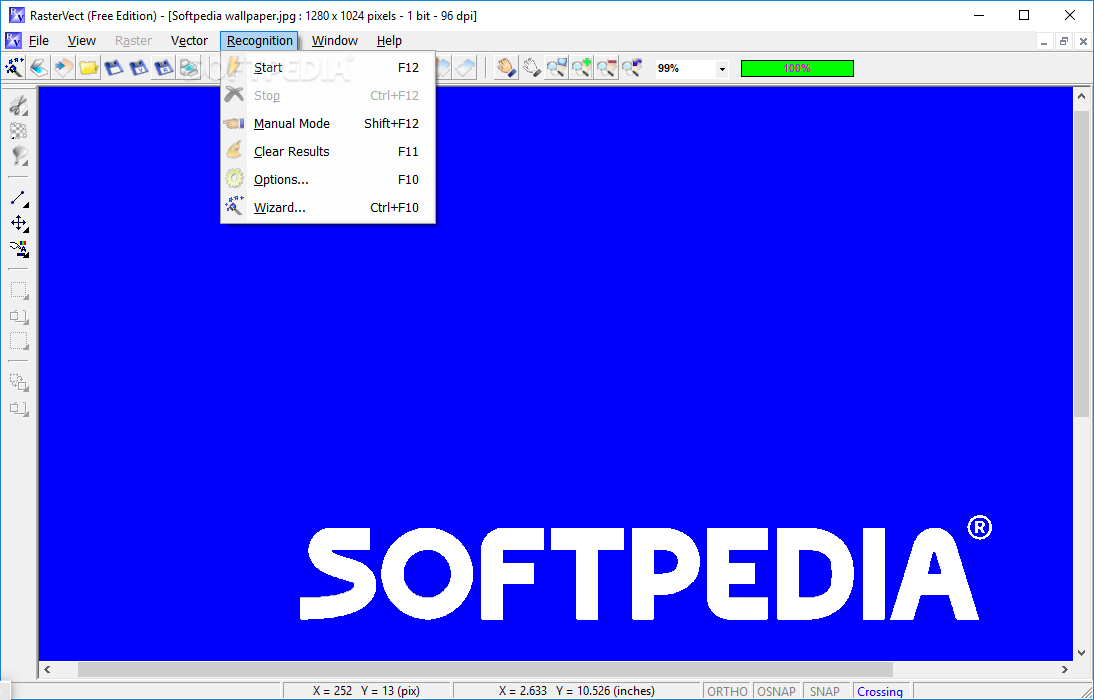Screen dimensions: 1094x700
Task: Click the dotted group squares tool
Action: [19, 382]
